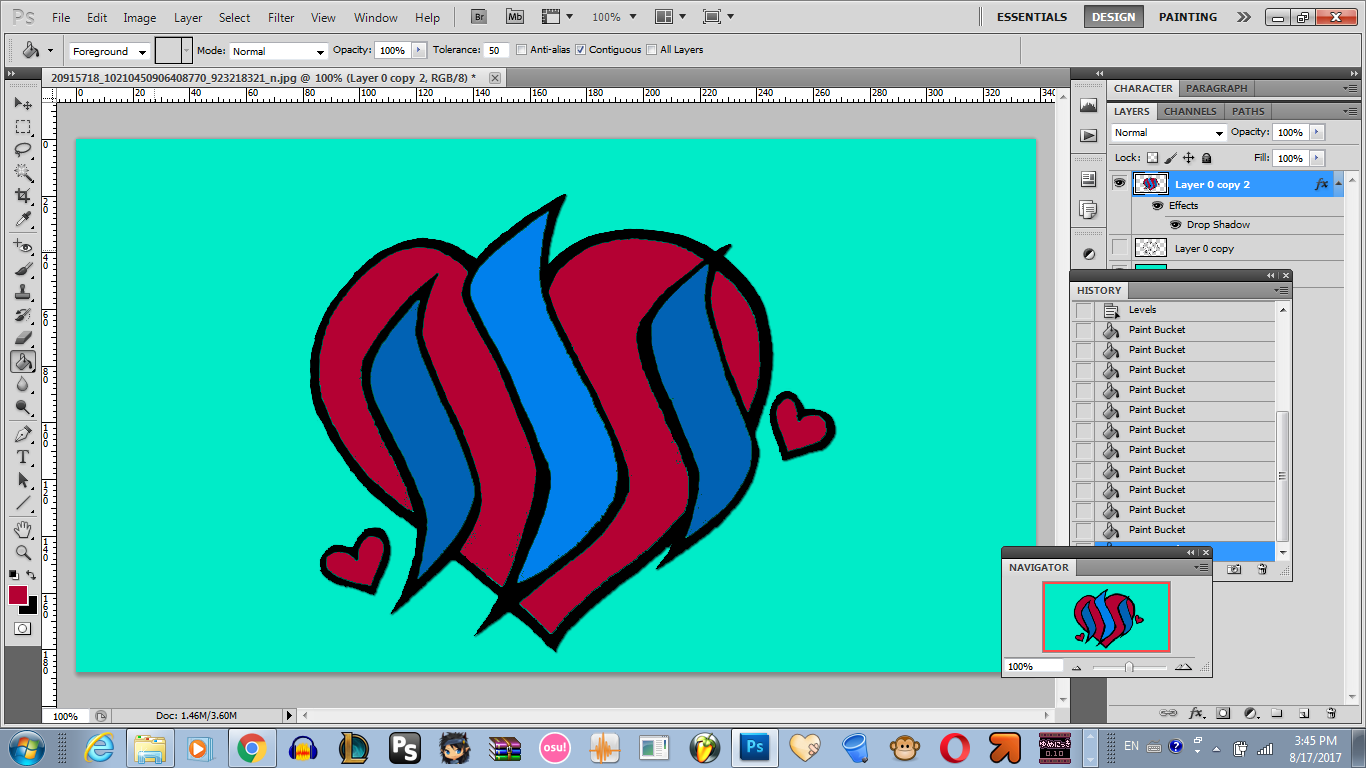
Task: Open Mini Bridge from application bar
Action: 515,17
